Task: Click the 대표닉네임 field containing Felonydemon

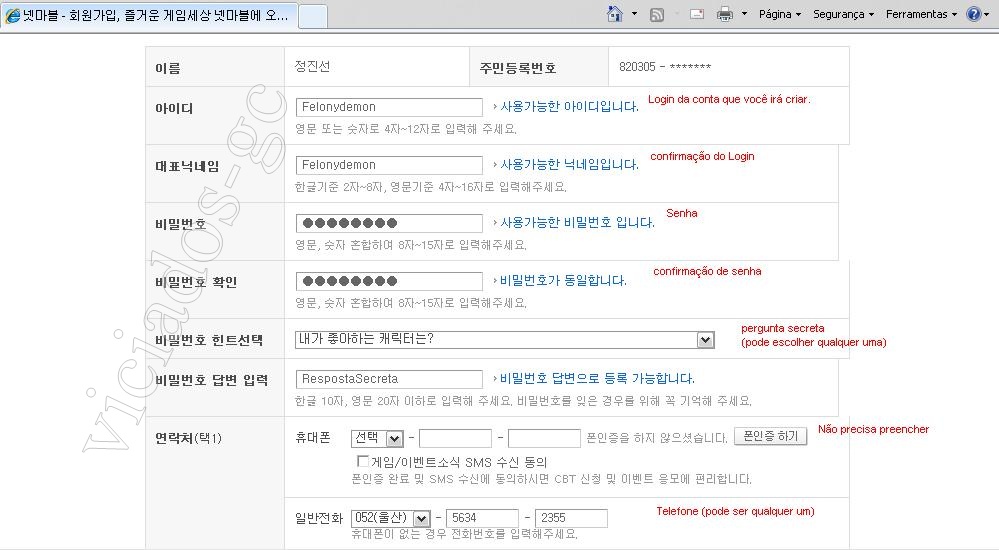Action: pos(389,165)
